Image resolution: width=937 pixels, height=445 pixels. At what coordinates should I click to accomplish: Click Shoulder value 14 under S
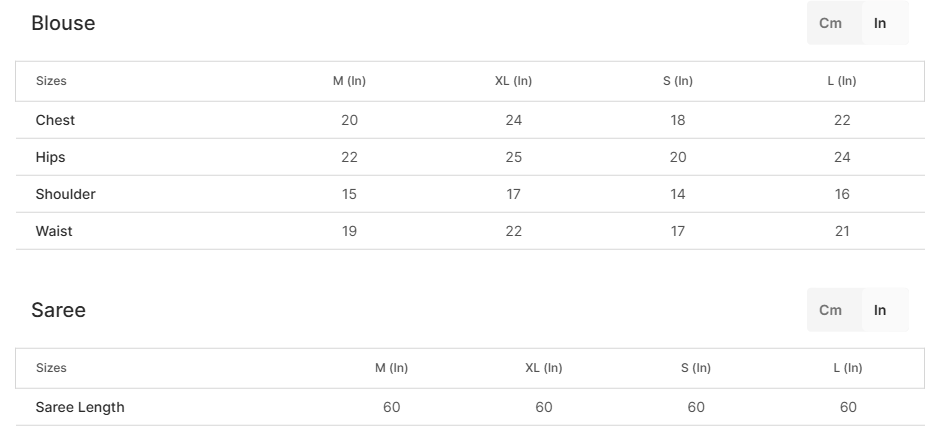(678, 194)
